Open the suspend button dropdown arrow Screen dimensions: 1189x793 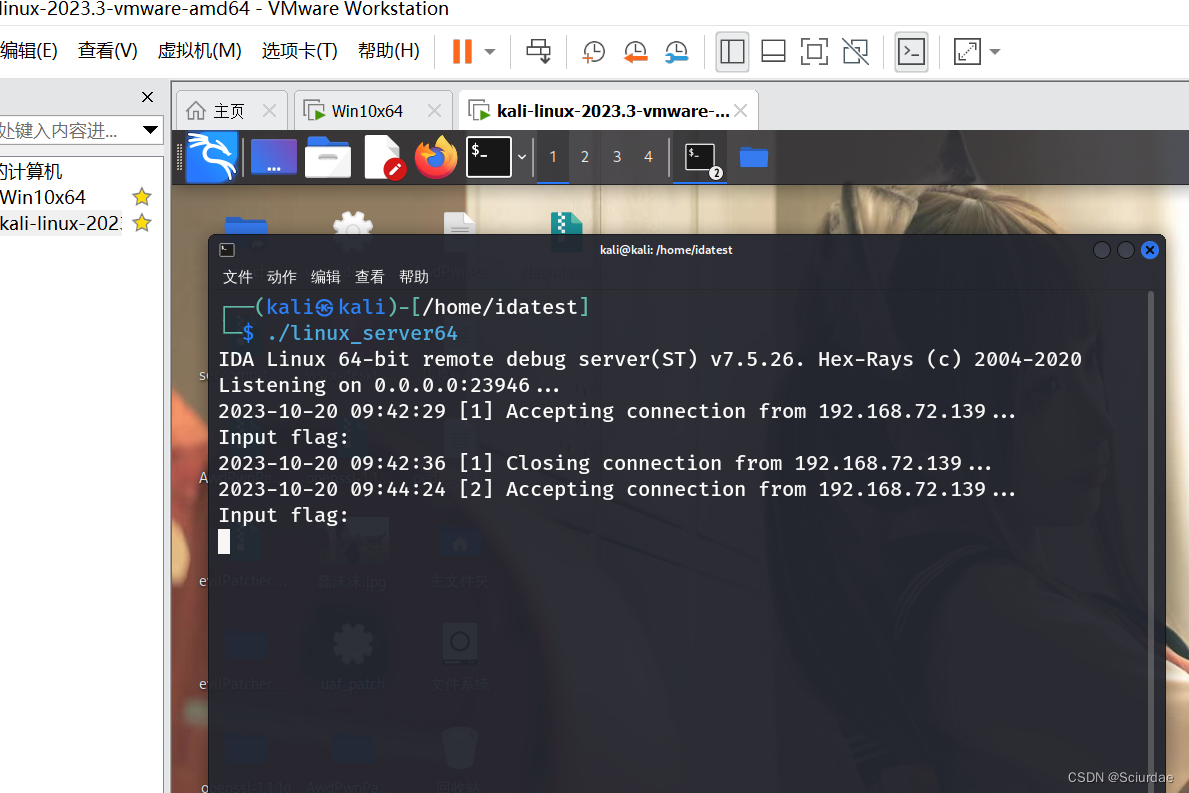489,51
